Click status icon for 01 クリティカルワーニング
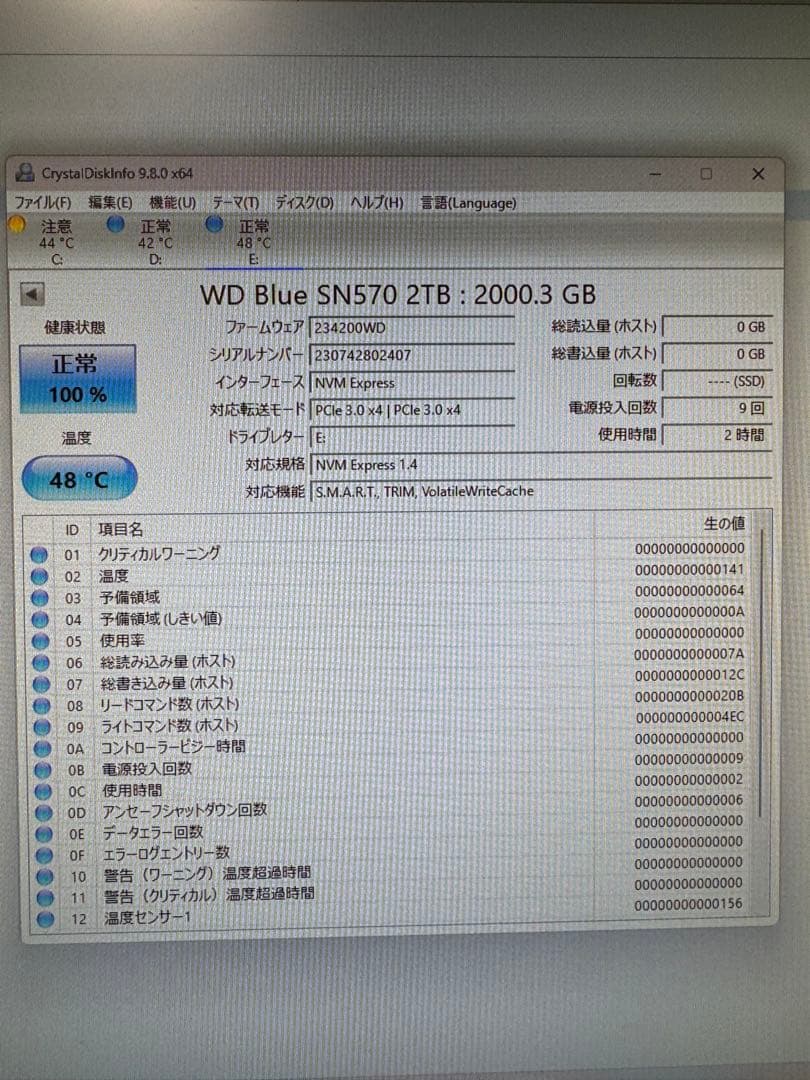Viewport: 810px width, 1080px height. (x=39, y=554)
